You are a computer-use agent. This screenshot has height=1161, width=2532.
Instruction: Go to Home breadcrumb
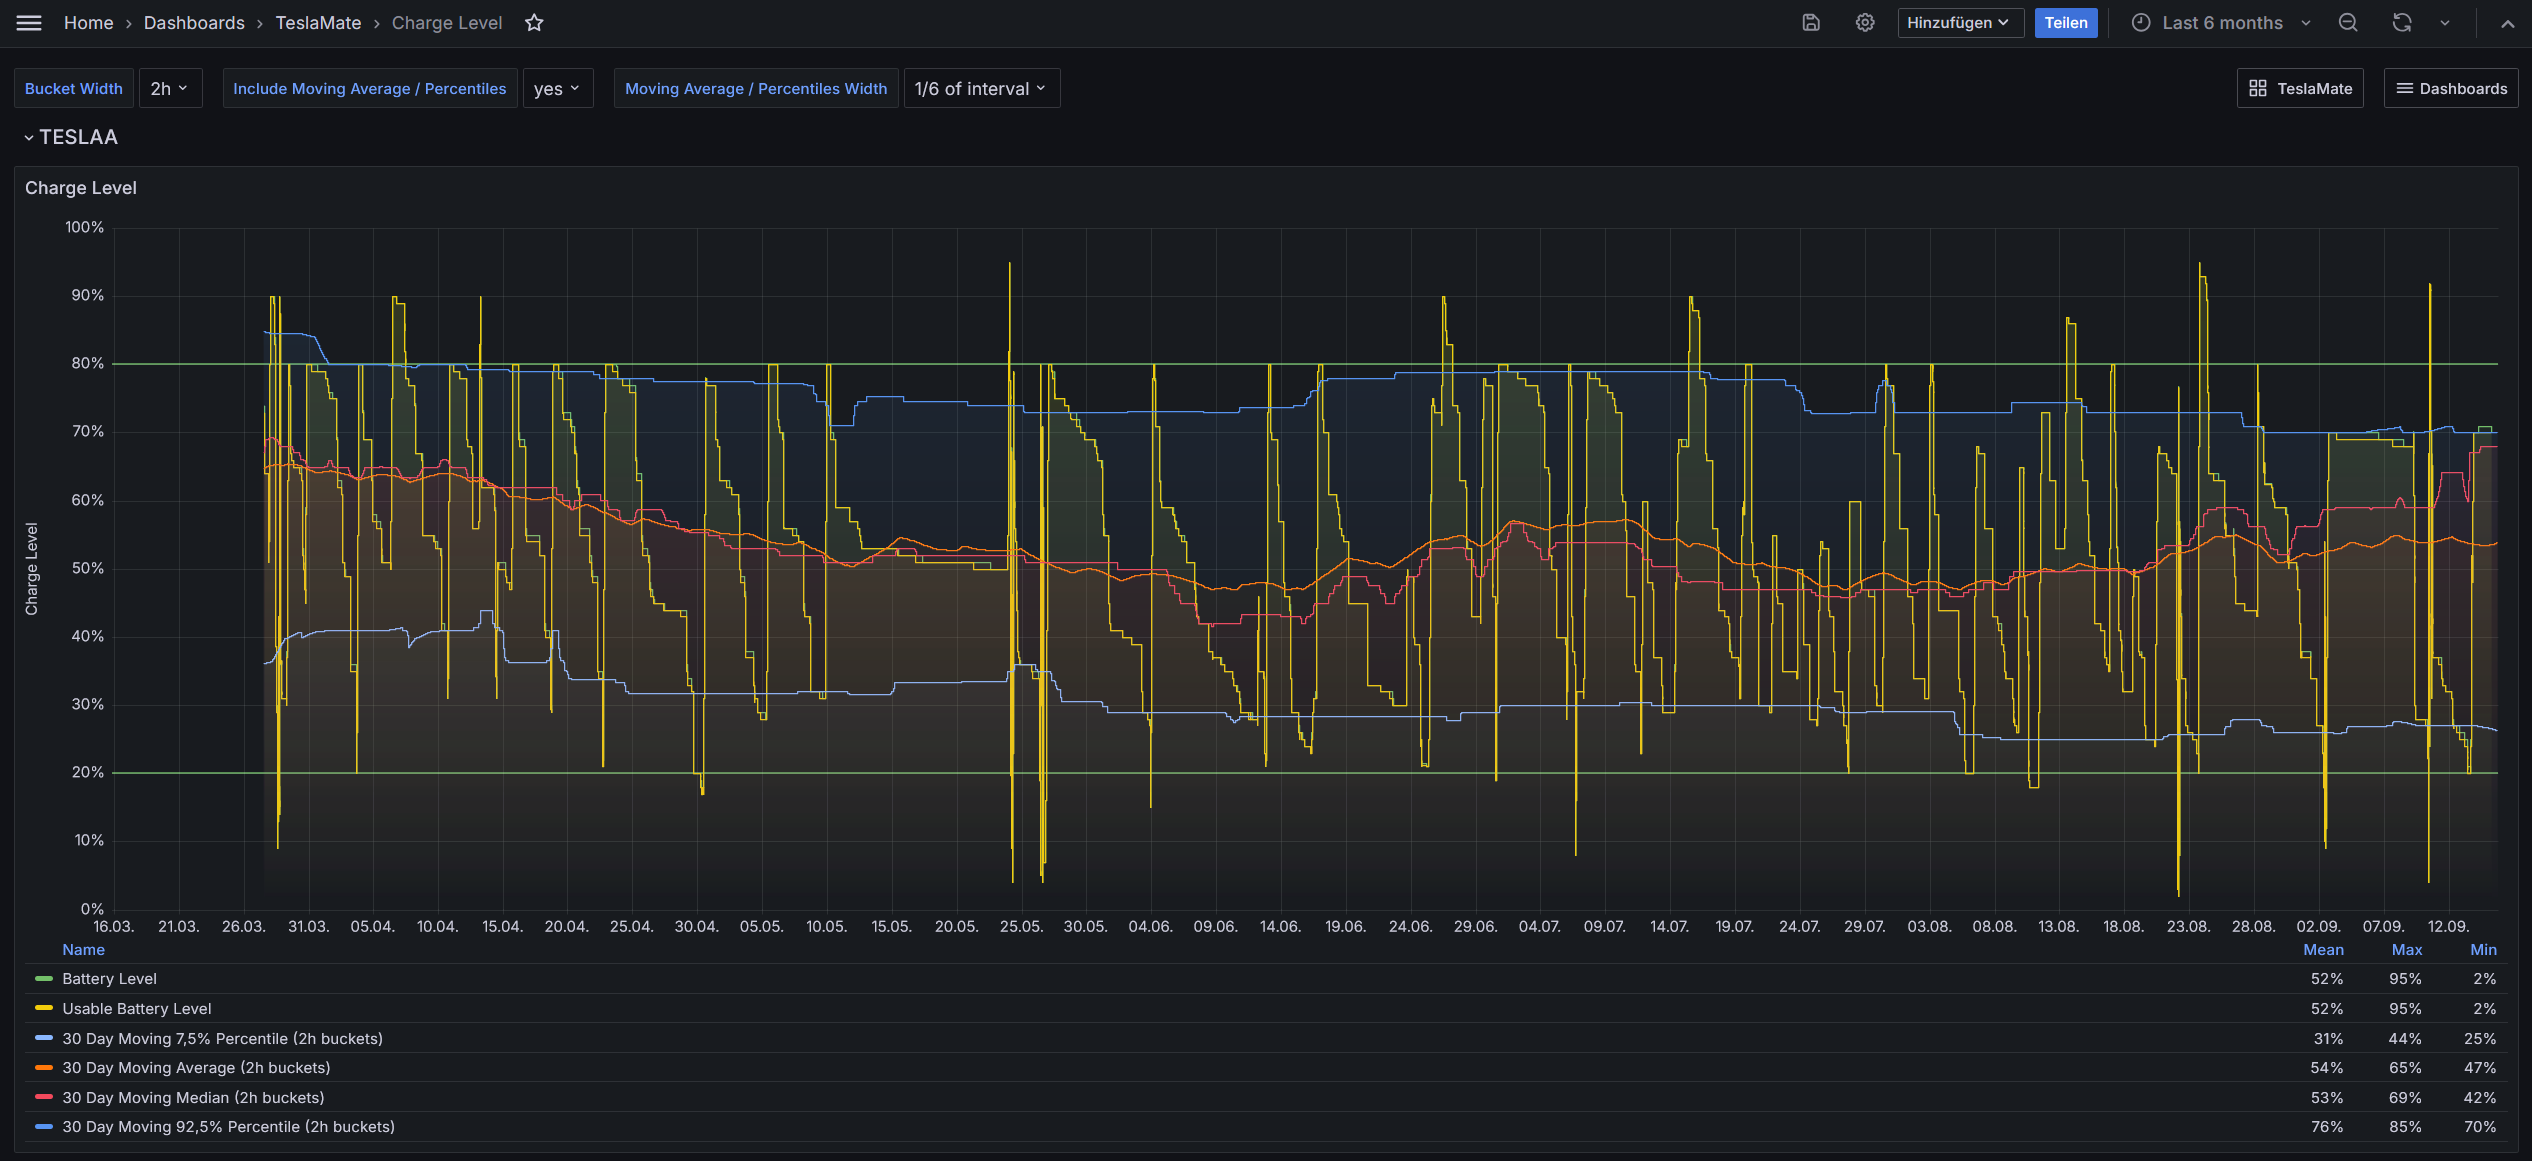click(x=88, y=23)
